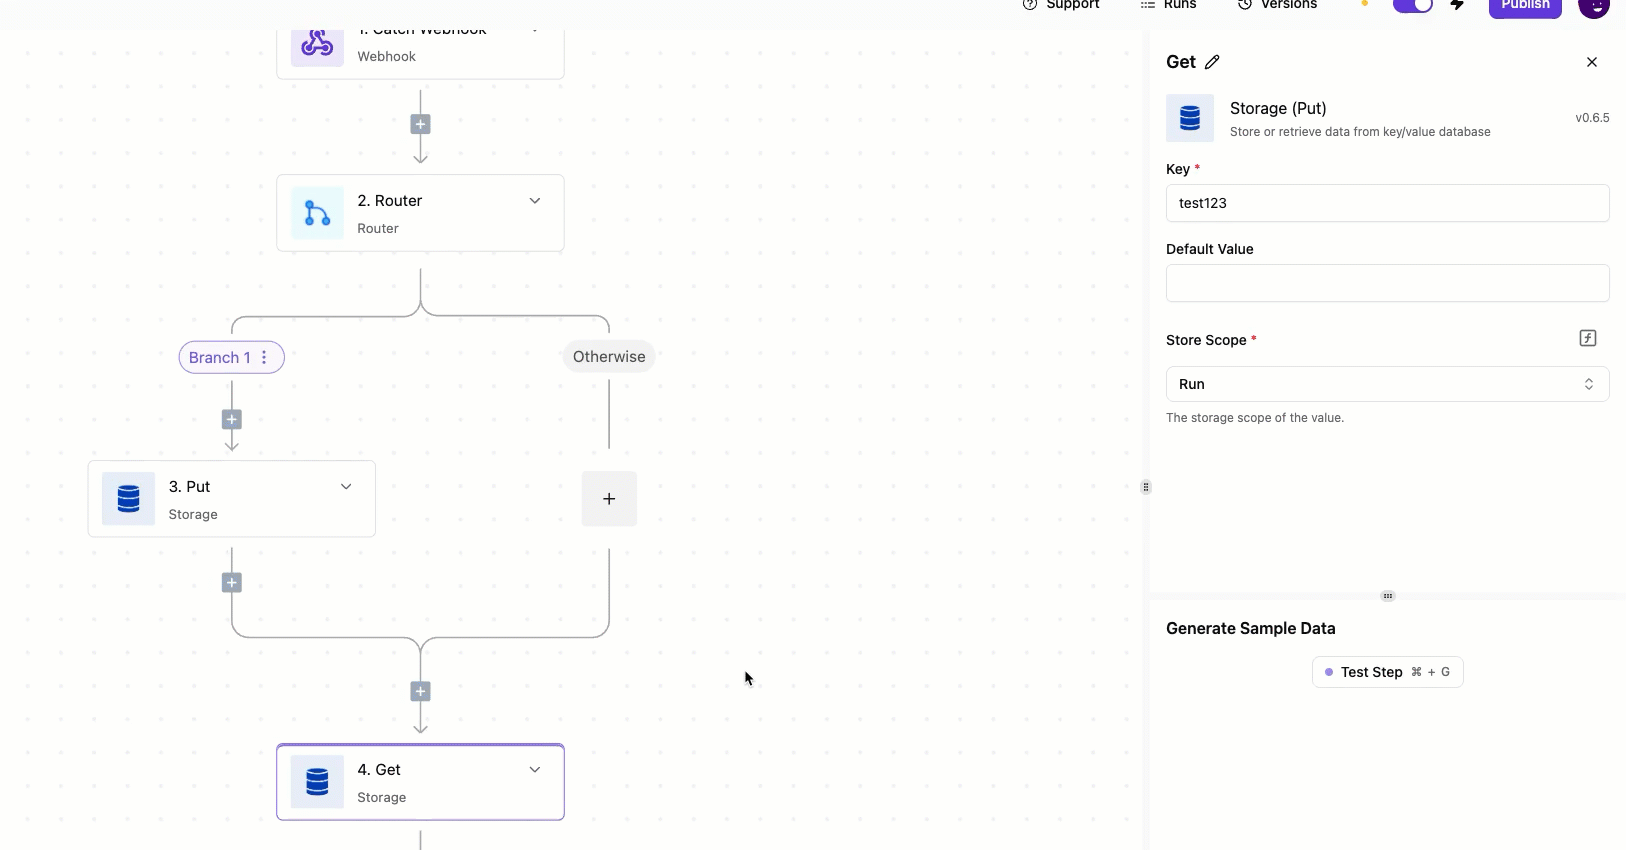The image size is (1626, 850).
Task: Open the Runs tab in top bar
Action: pos(1169,5)
